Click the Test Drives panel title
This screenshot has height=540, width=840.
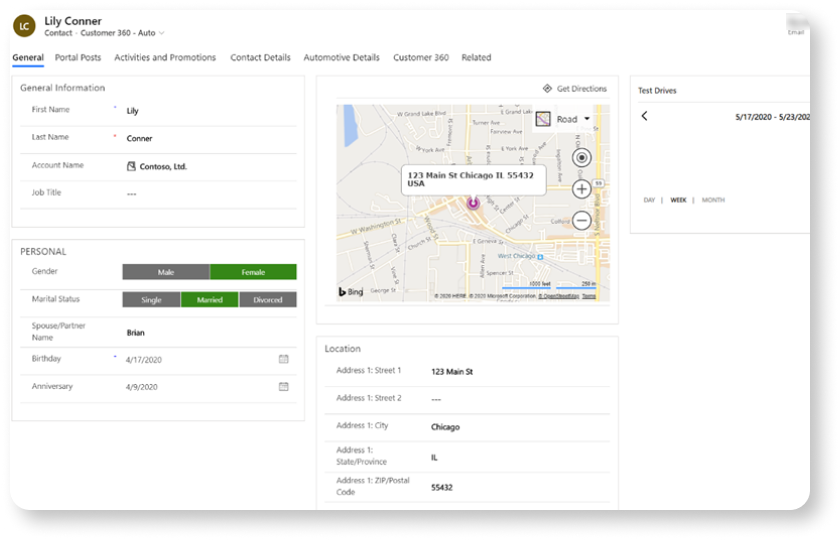click(657, 91)
